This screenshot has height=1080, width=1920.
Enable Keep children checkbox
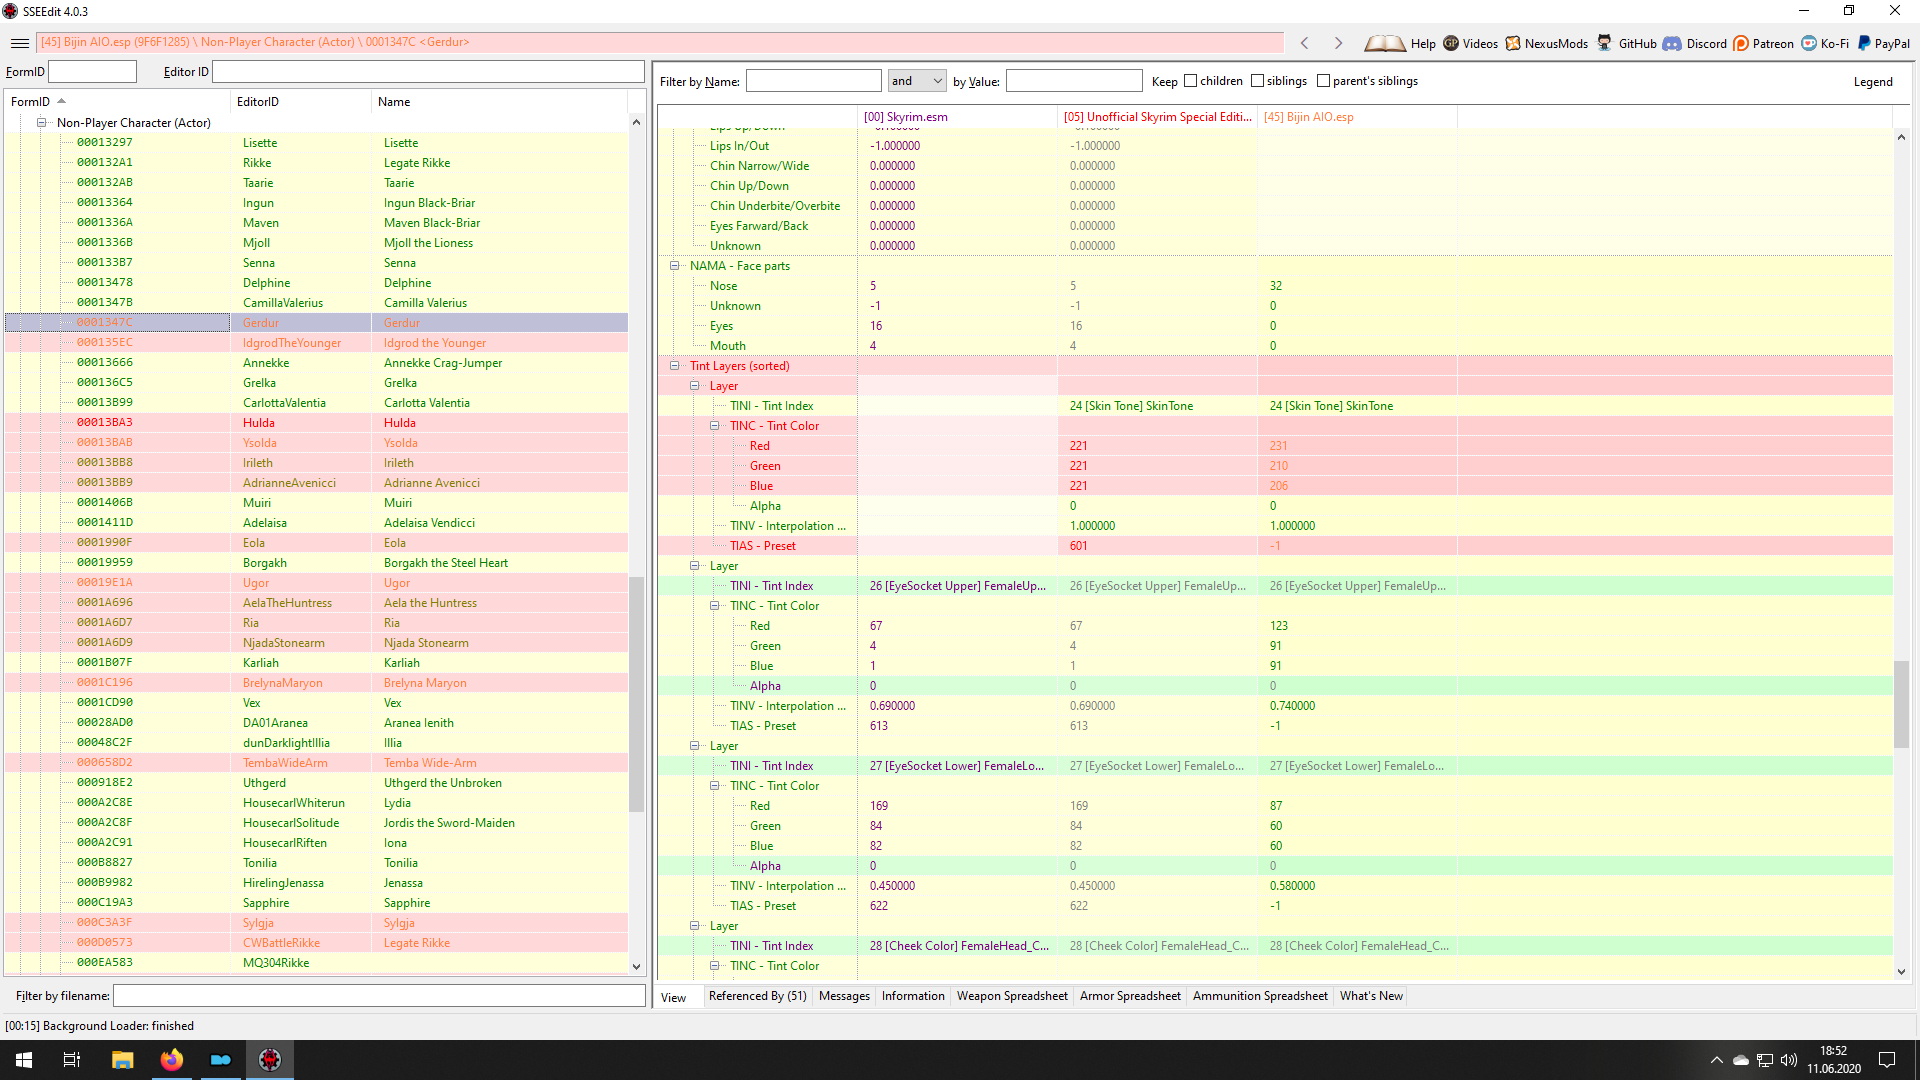(x=1190, y=81)
